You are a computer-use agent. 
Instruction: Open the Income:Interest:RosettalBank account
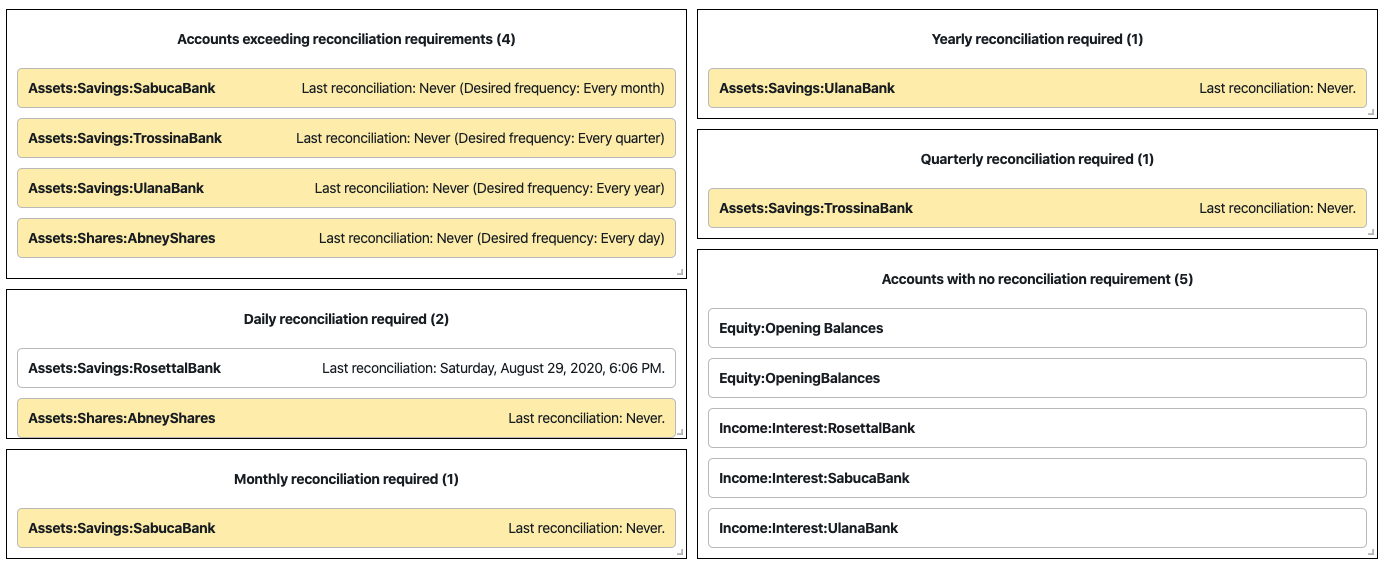(1037, 428)
